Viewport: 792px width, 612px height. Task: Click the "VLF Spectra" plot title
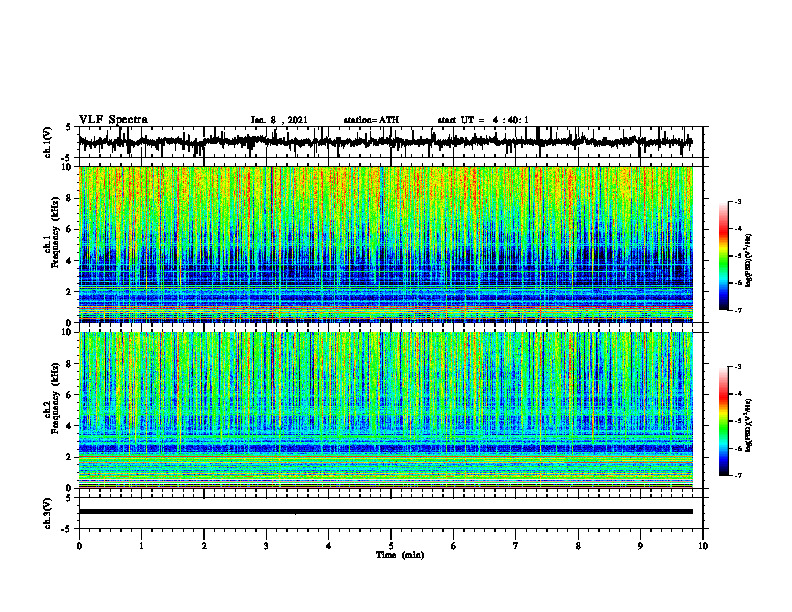113,120
